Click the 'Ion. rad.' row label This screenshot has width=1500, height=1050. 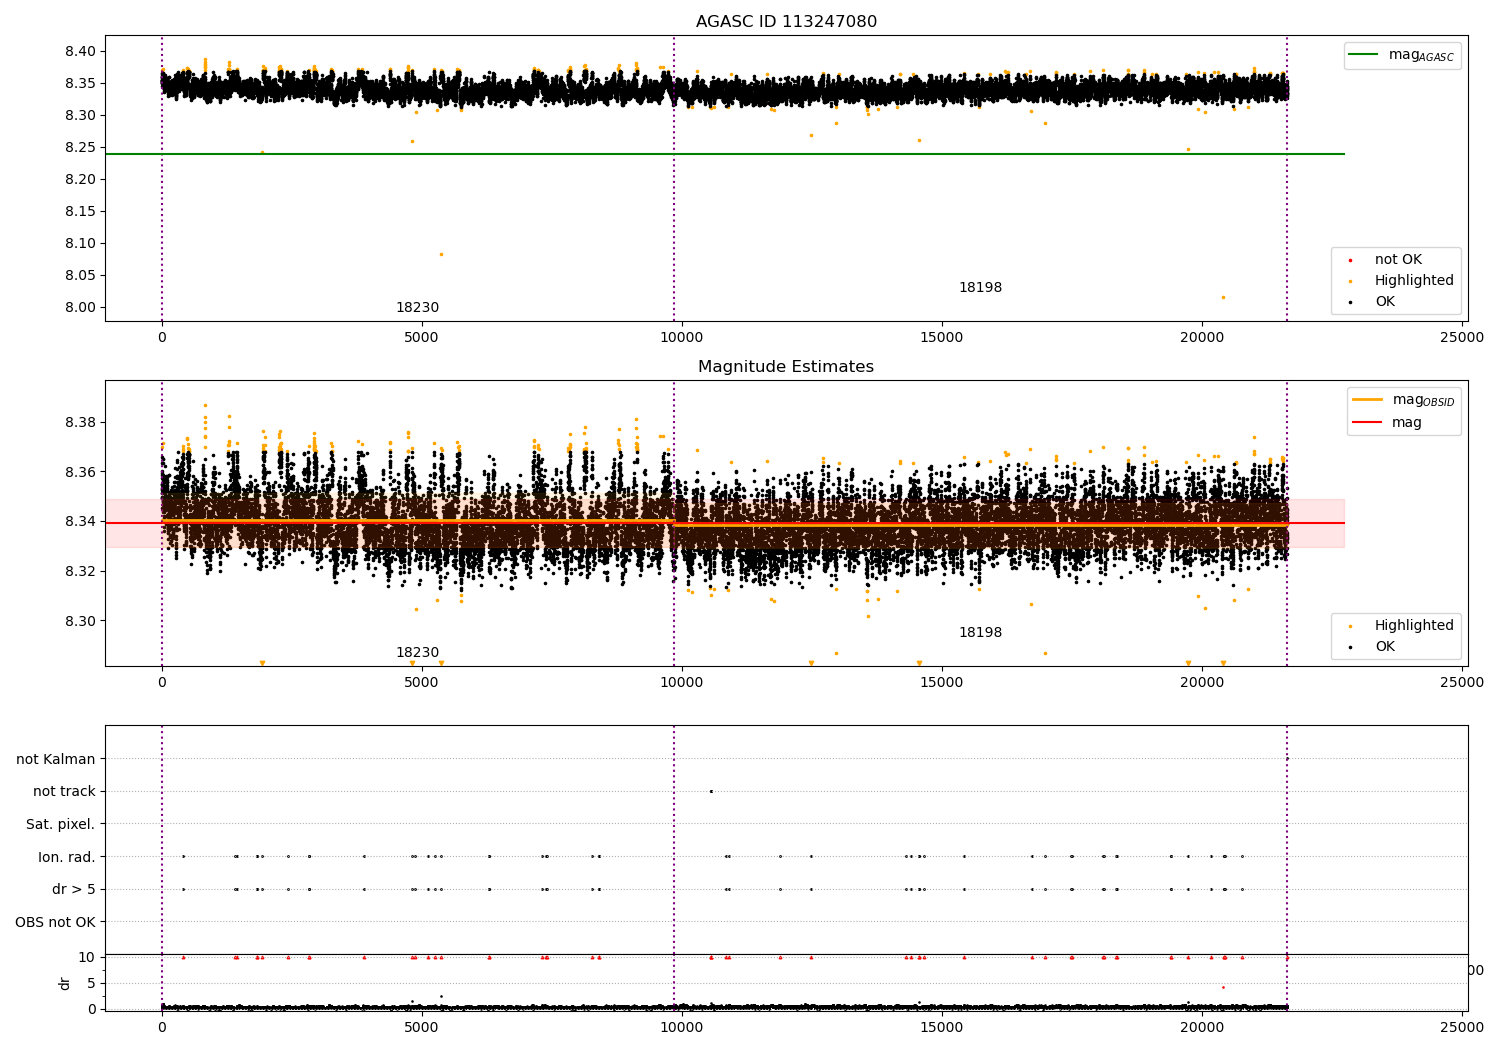coord(66,857)
